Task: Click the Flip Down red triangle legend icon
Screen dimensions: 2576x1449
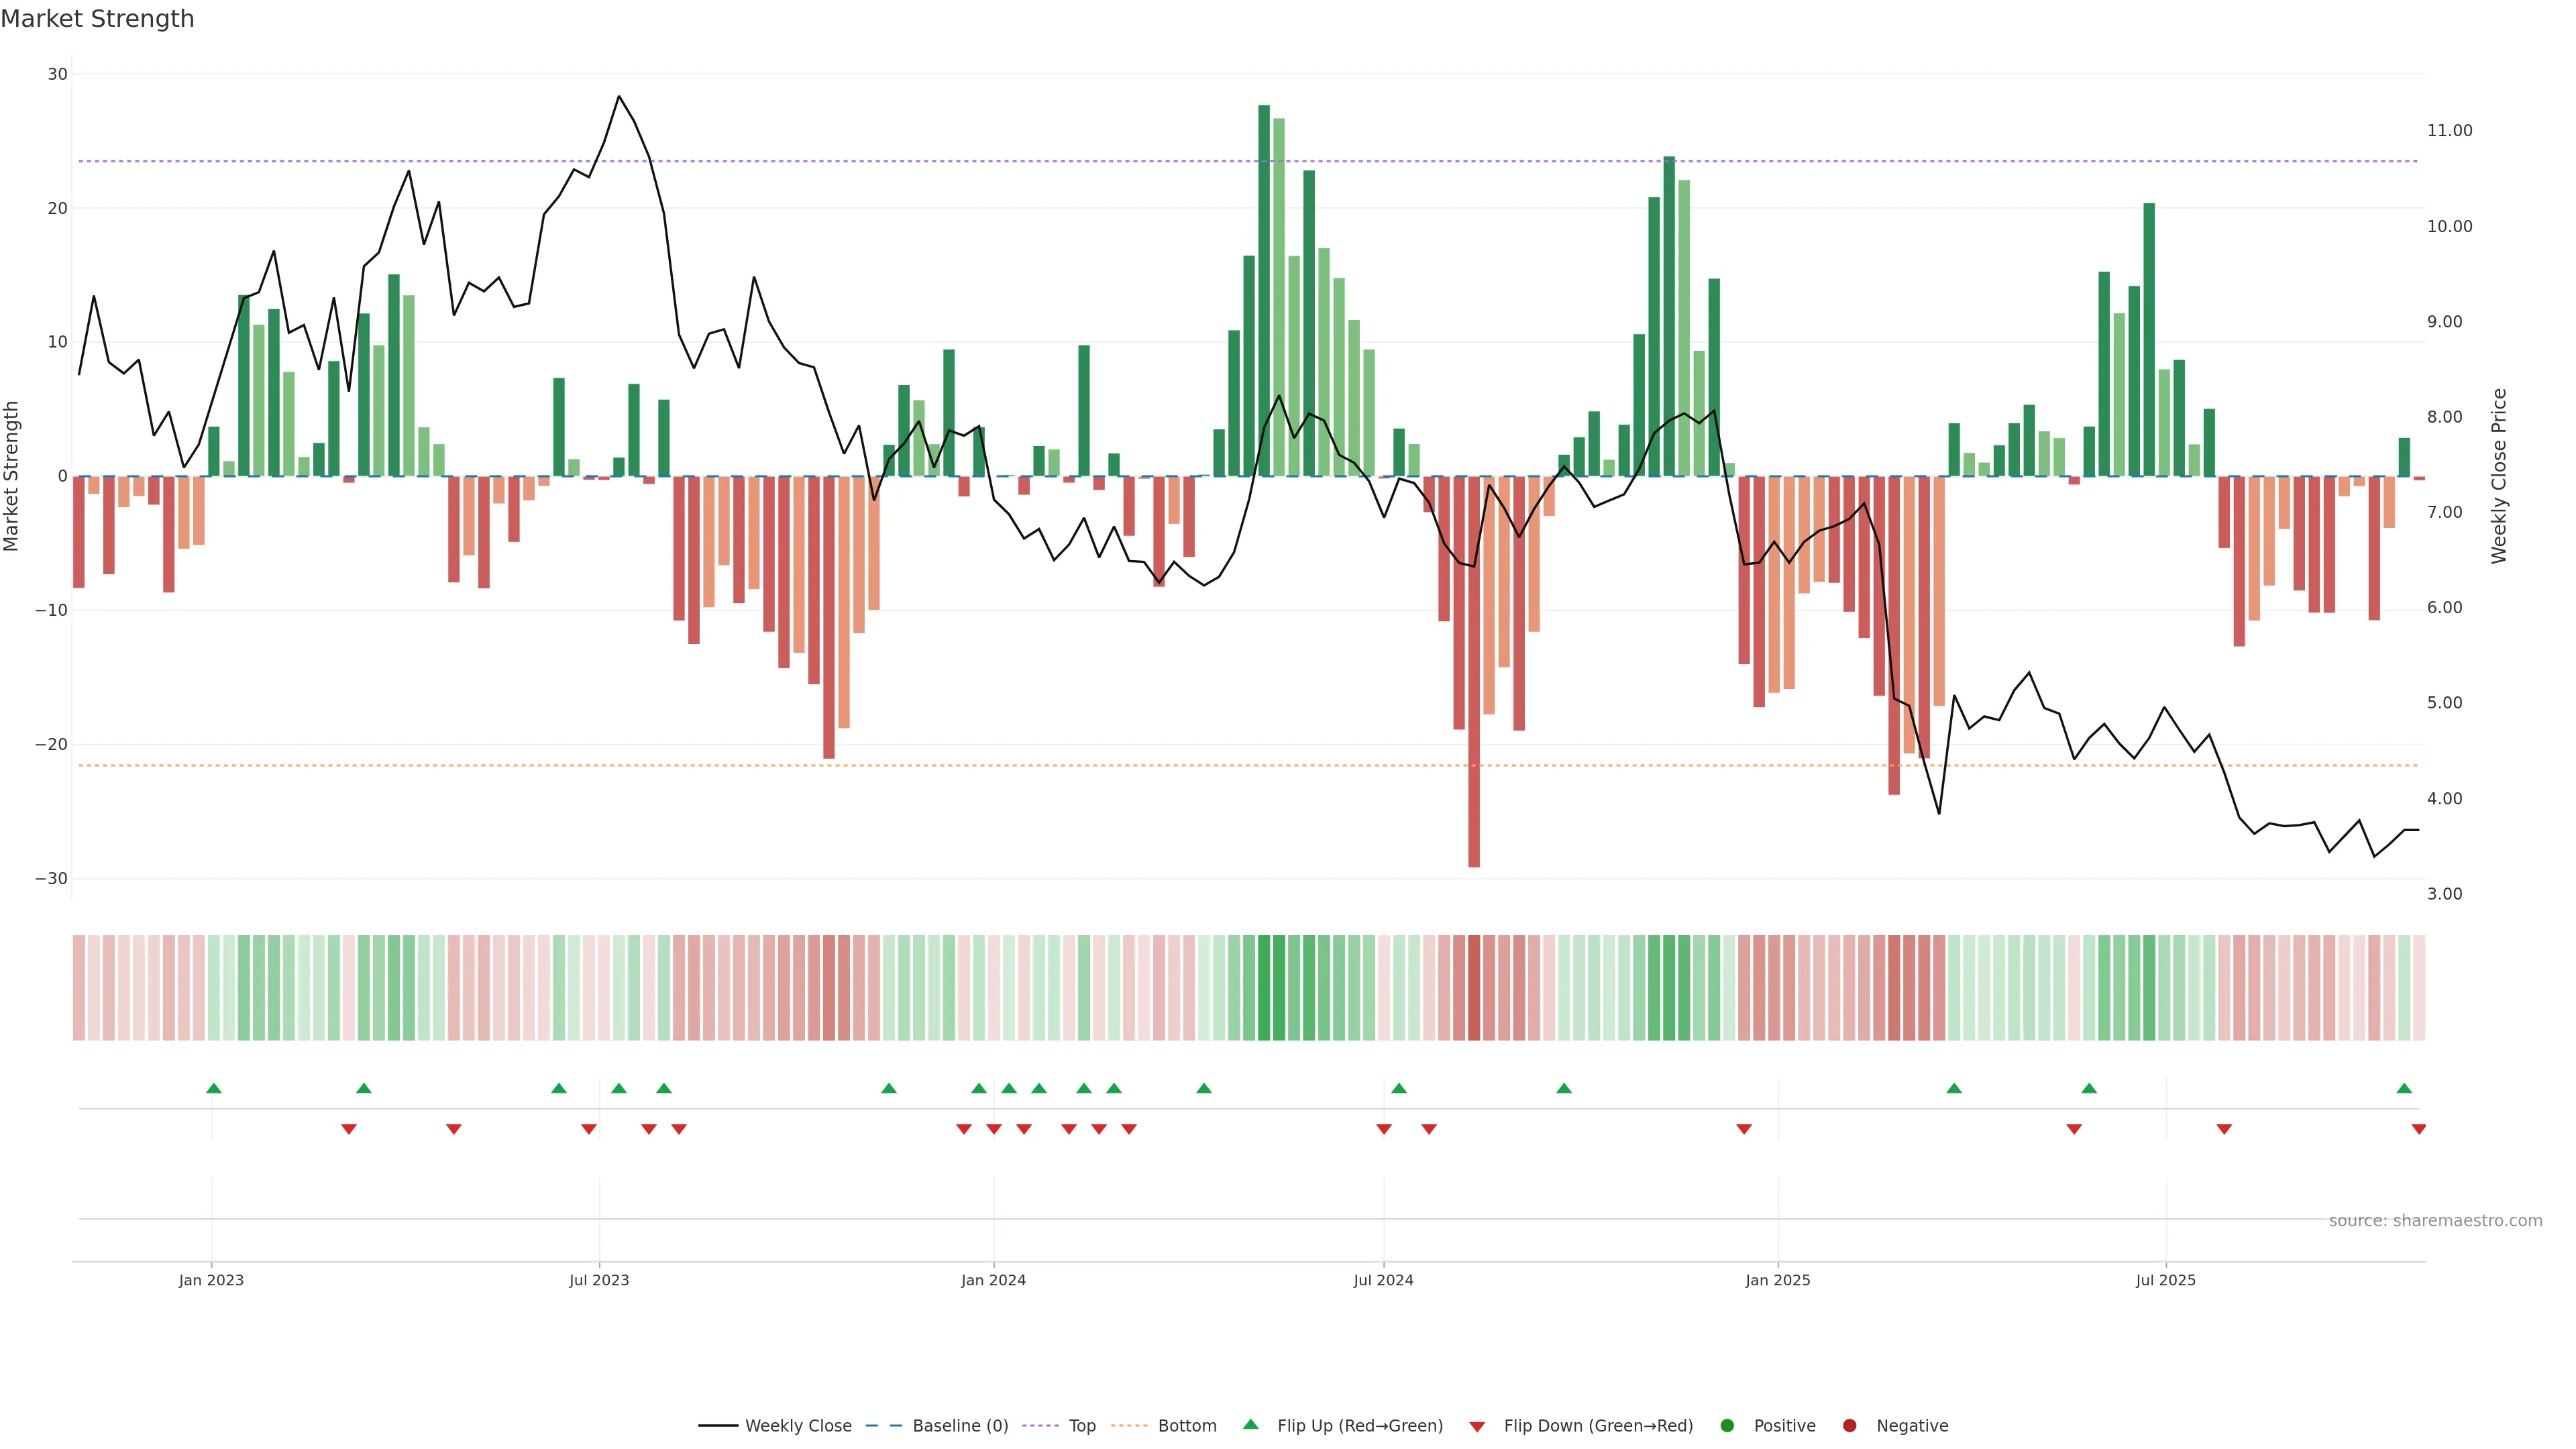Action: 1477,1427
